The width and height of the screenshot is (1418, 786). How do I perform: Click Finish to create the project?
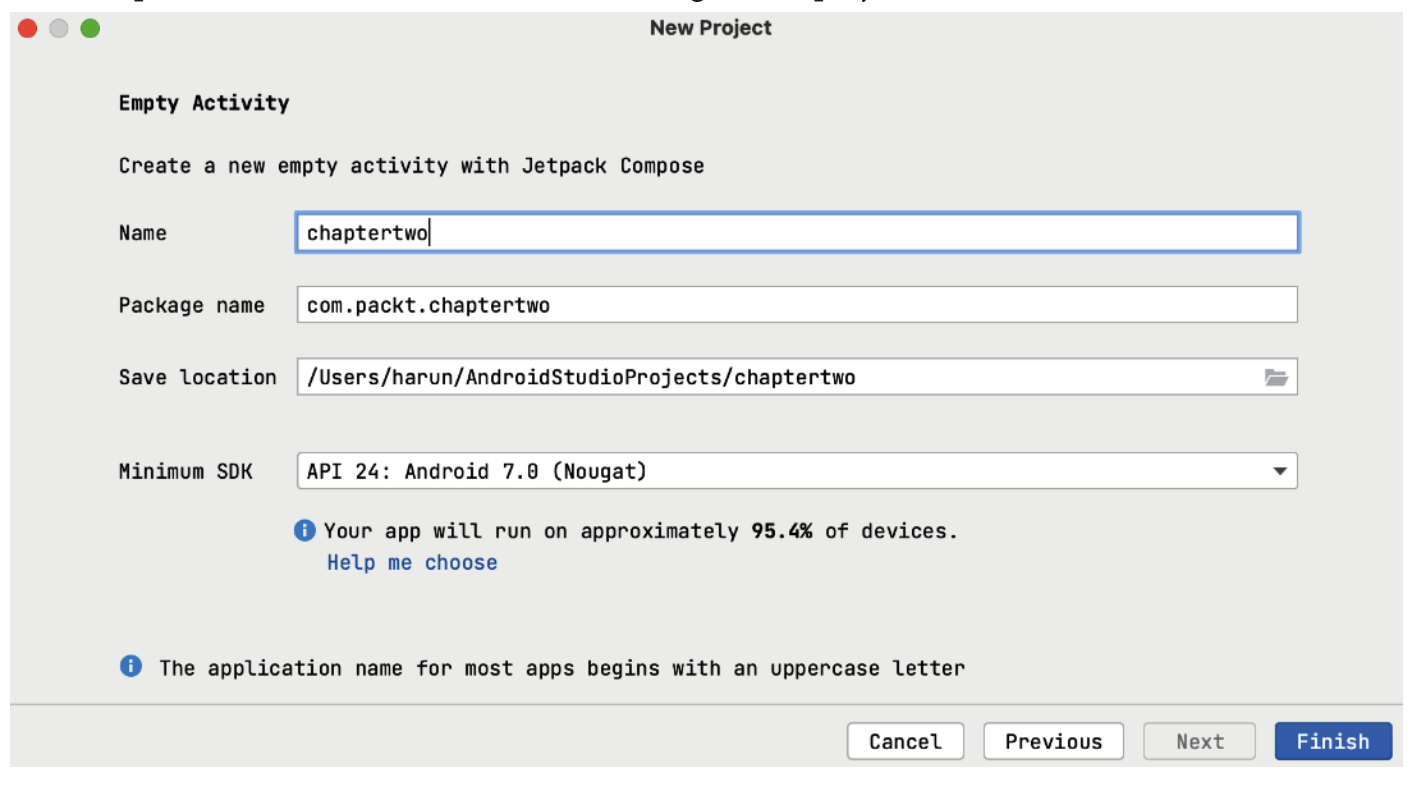click(x=1332, y=741)
